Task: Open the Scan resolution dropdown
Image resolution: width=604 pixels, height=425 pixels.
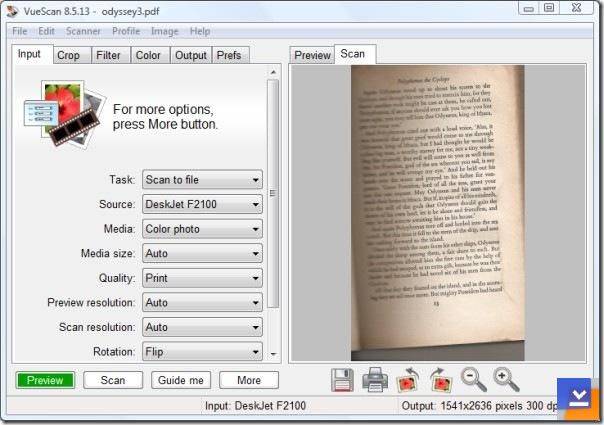Action: (x=202, y=327)
